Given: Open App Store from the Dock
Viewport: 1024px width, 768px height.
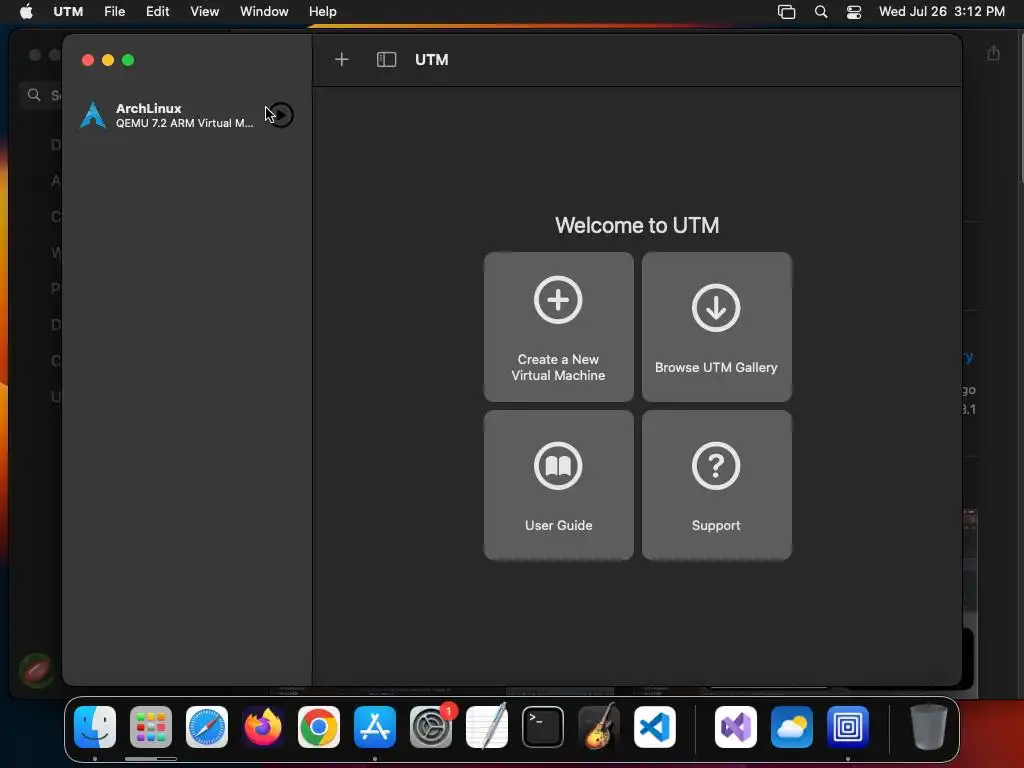Looking at the screenshot, I should coord(375,727).
